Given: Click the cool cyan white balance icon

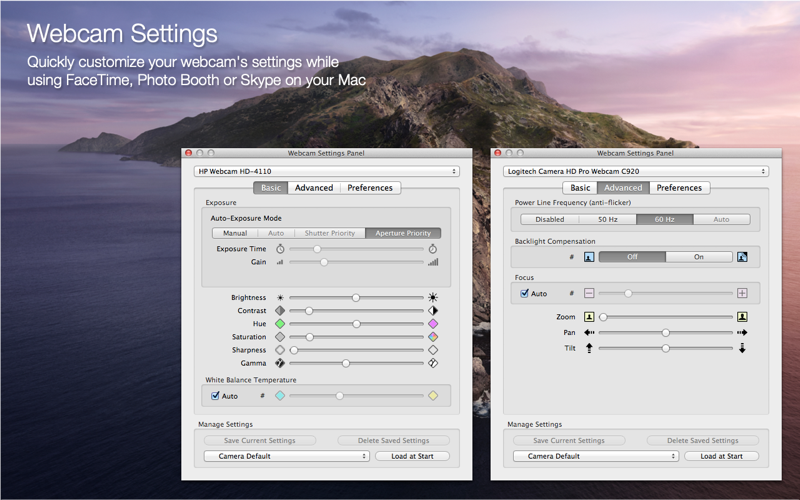Looking at the screenshot, I should coord(280,395).
